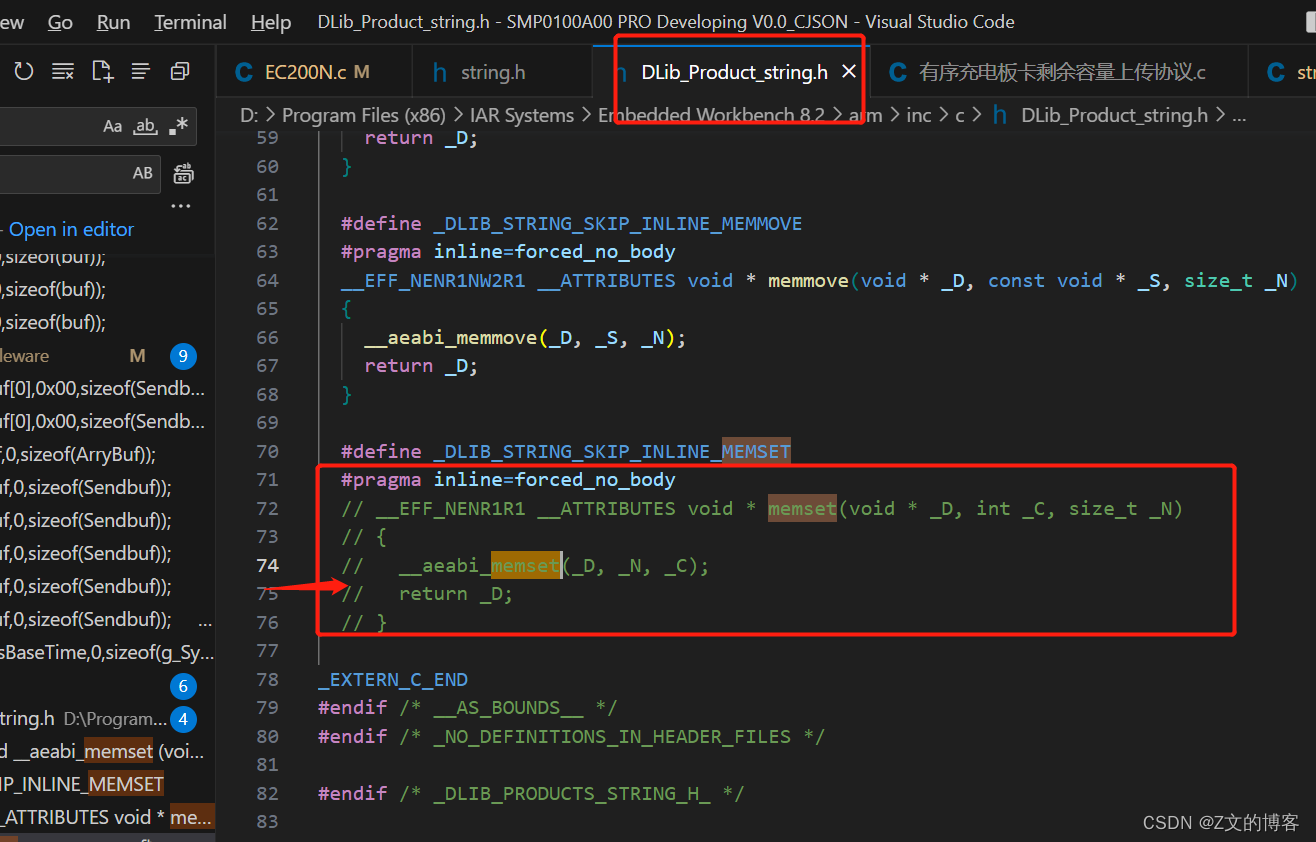The image size is (1316, 842).
Task: Click the Open in editor link
Action: [71, 229]
